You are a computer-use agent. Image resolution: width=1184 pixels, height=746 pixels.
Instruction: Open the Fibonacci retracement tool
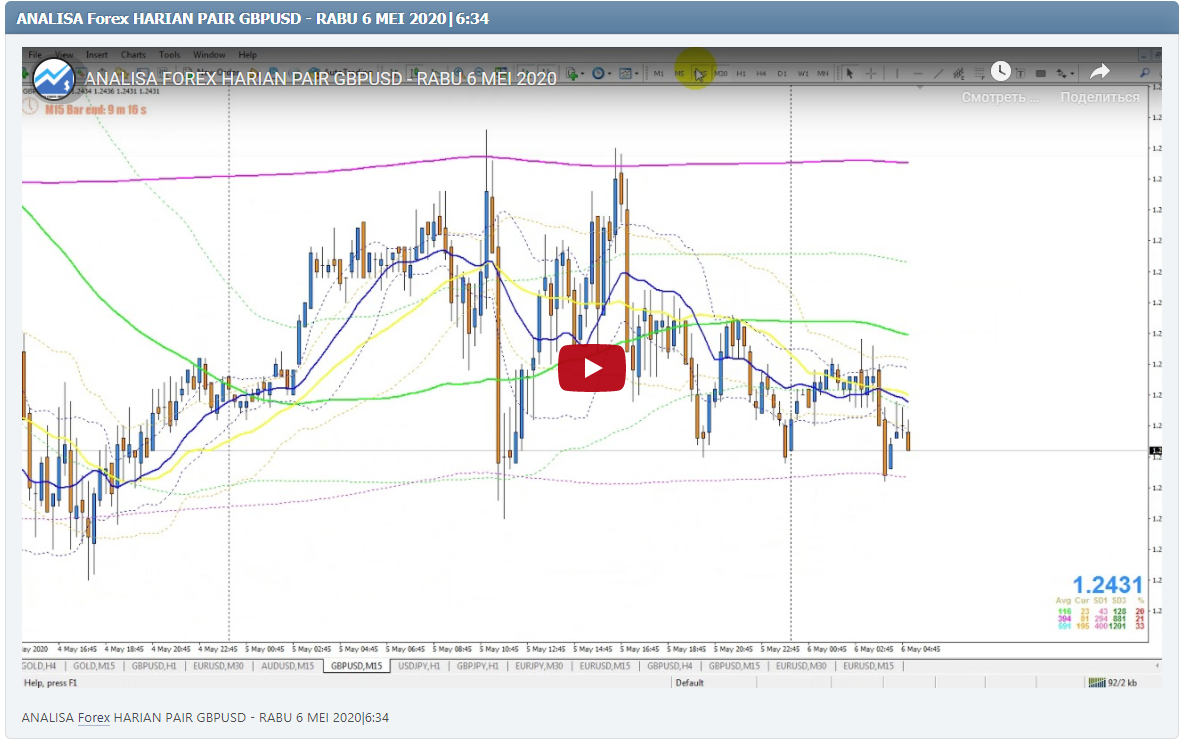[x=958, y=73]
